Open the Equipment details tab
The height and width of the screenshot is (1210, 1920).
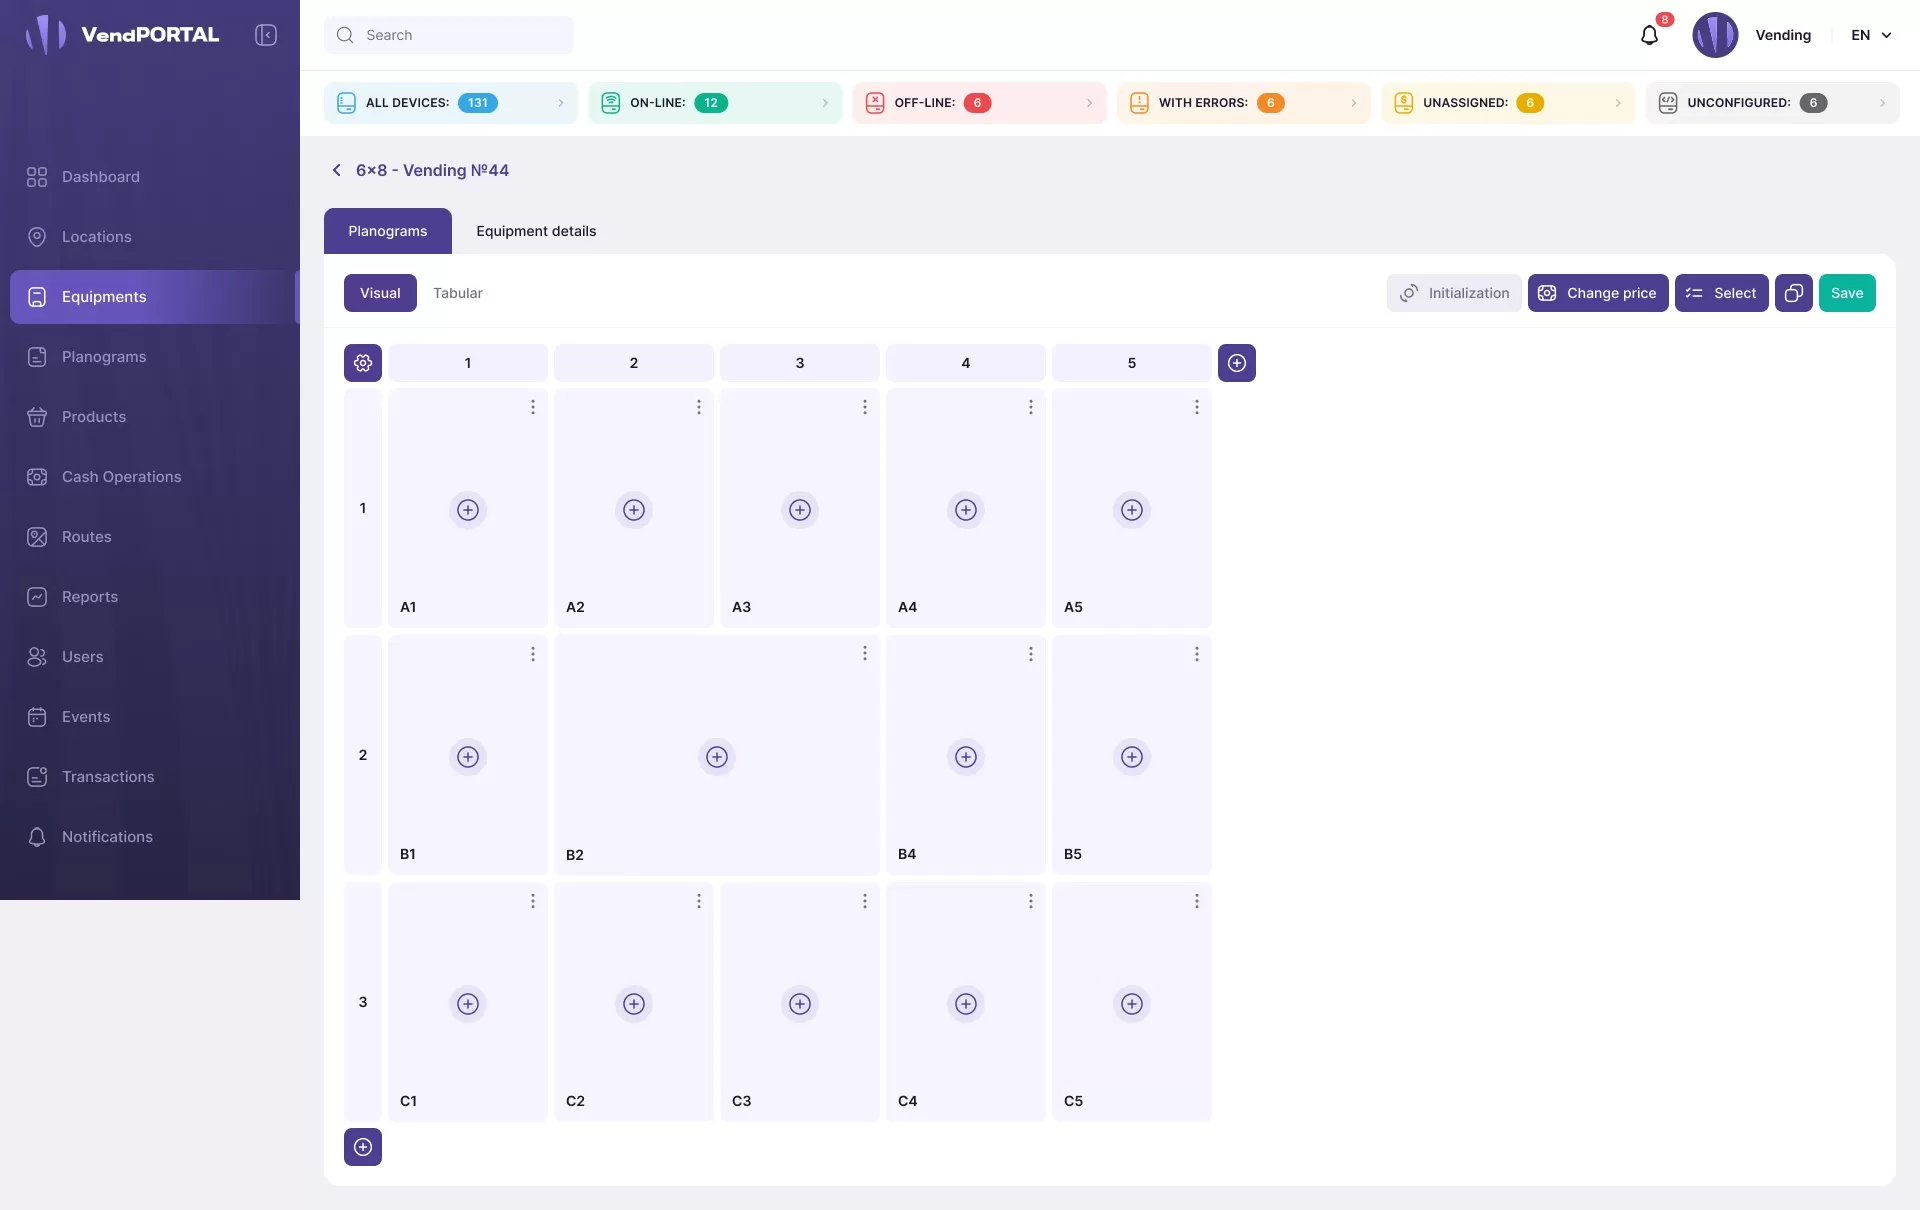(x=536, y=231)
